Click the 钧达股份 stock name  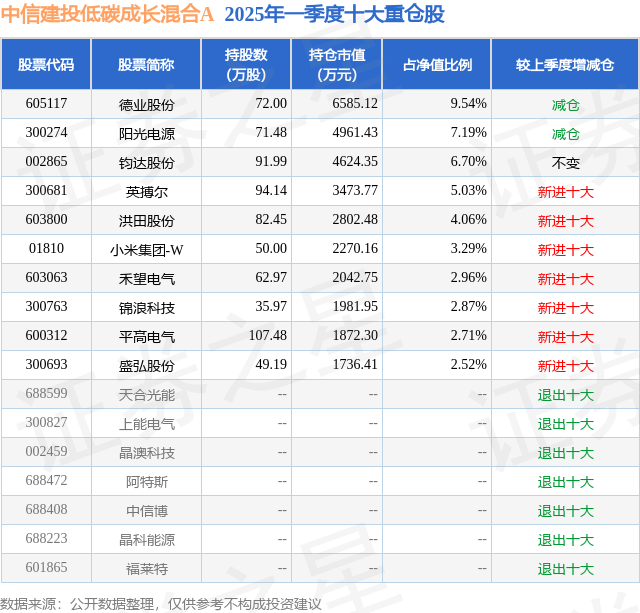click(147, 162)
